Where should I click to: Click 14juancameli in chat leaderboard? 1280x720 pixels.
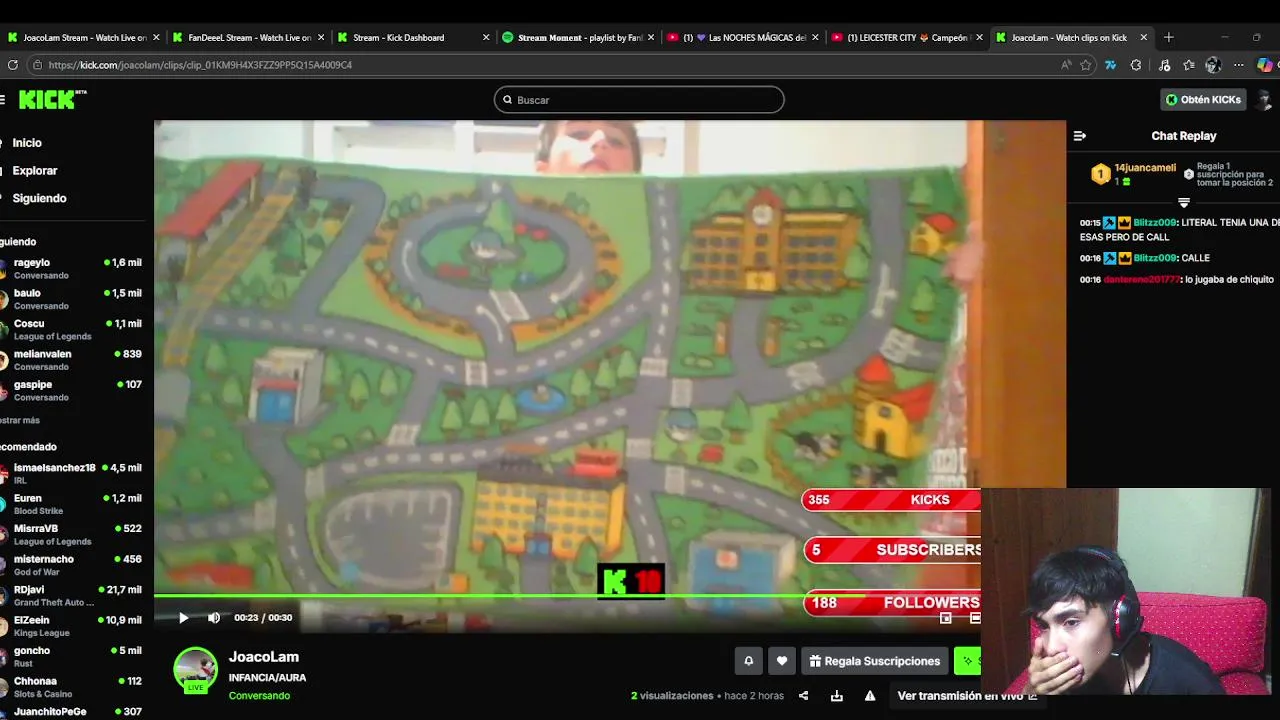[x=1145, y=168]
